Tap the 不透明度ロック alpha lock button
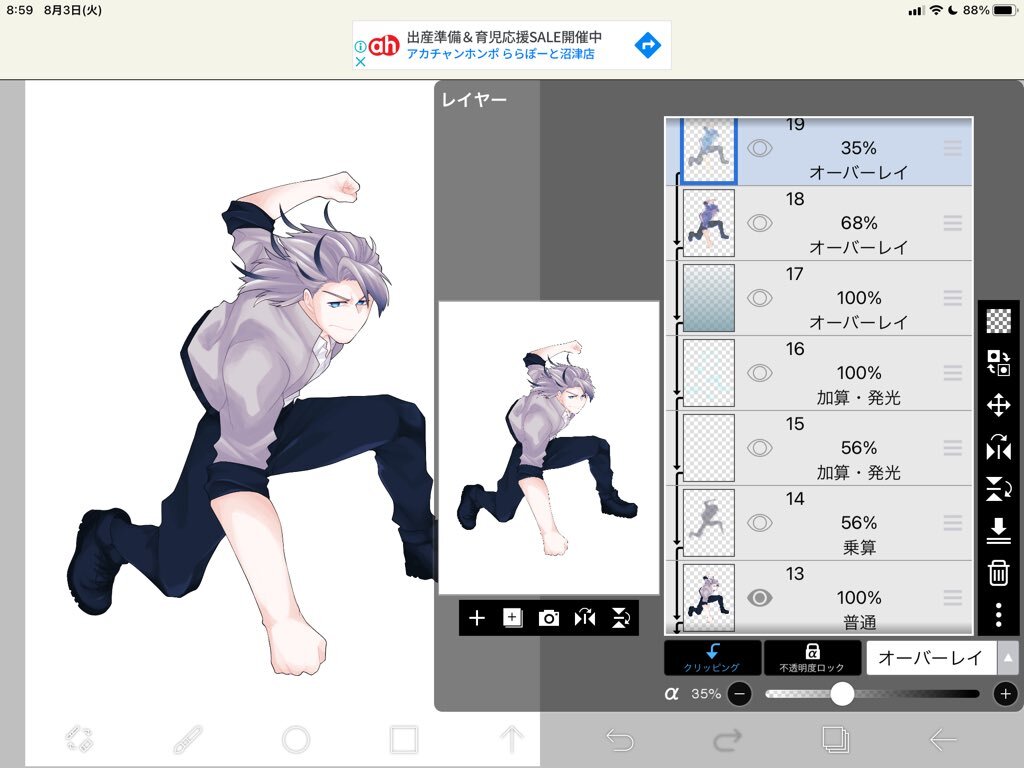Screen dimensions: 1024x768 click(812, 657)
